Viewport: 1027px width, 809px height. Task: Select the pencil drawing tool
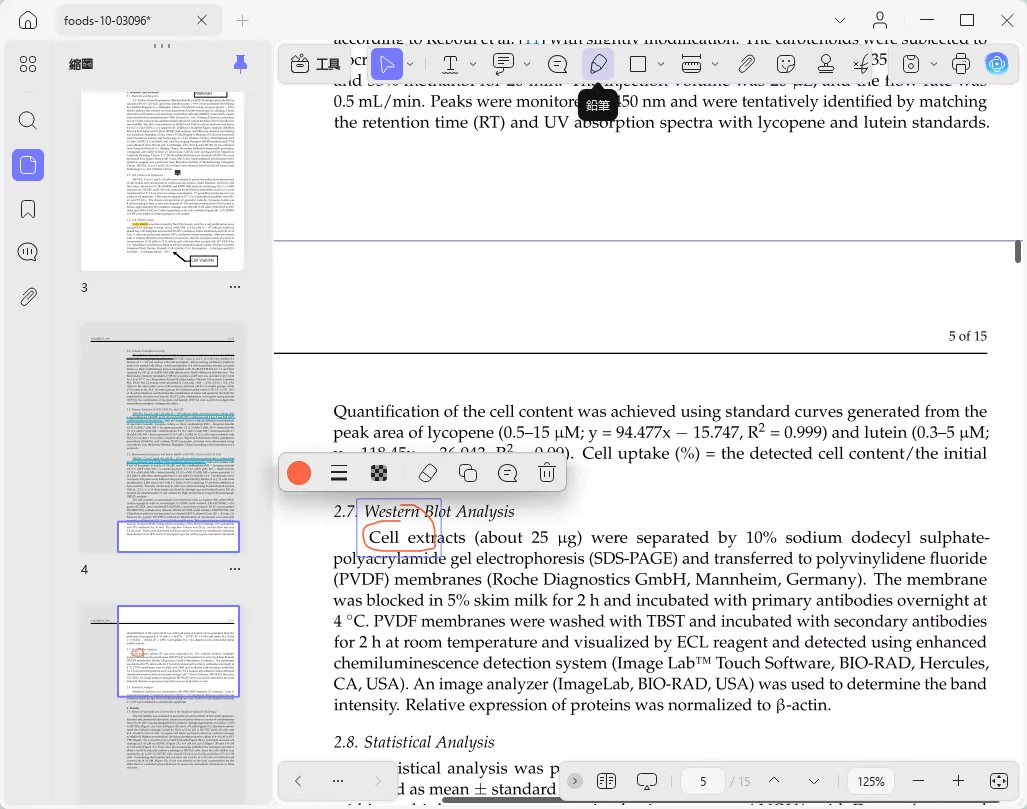point(598,64)
